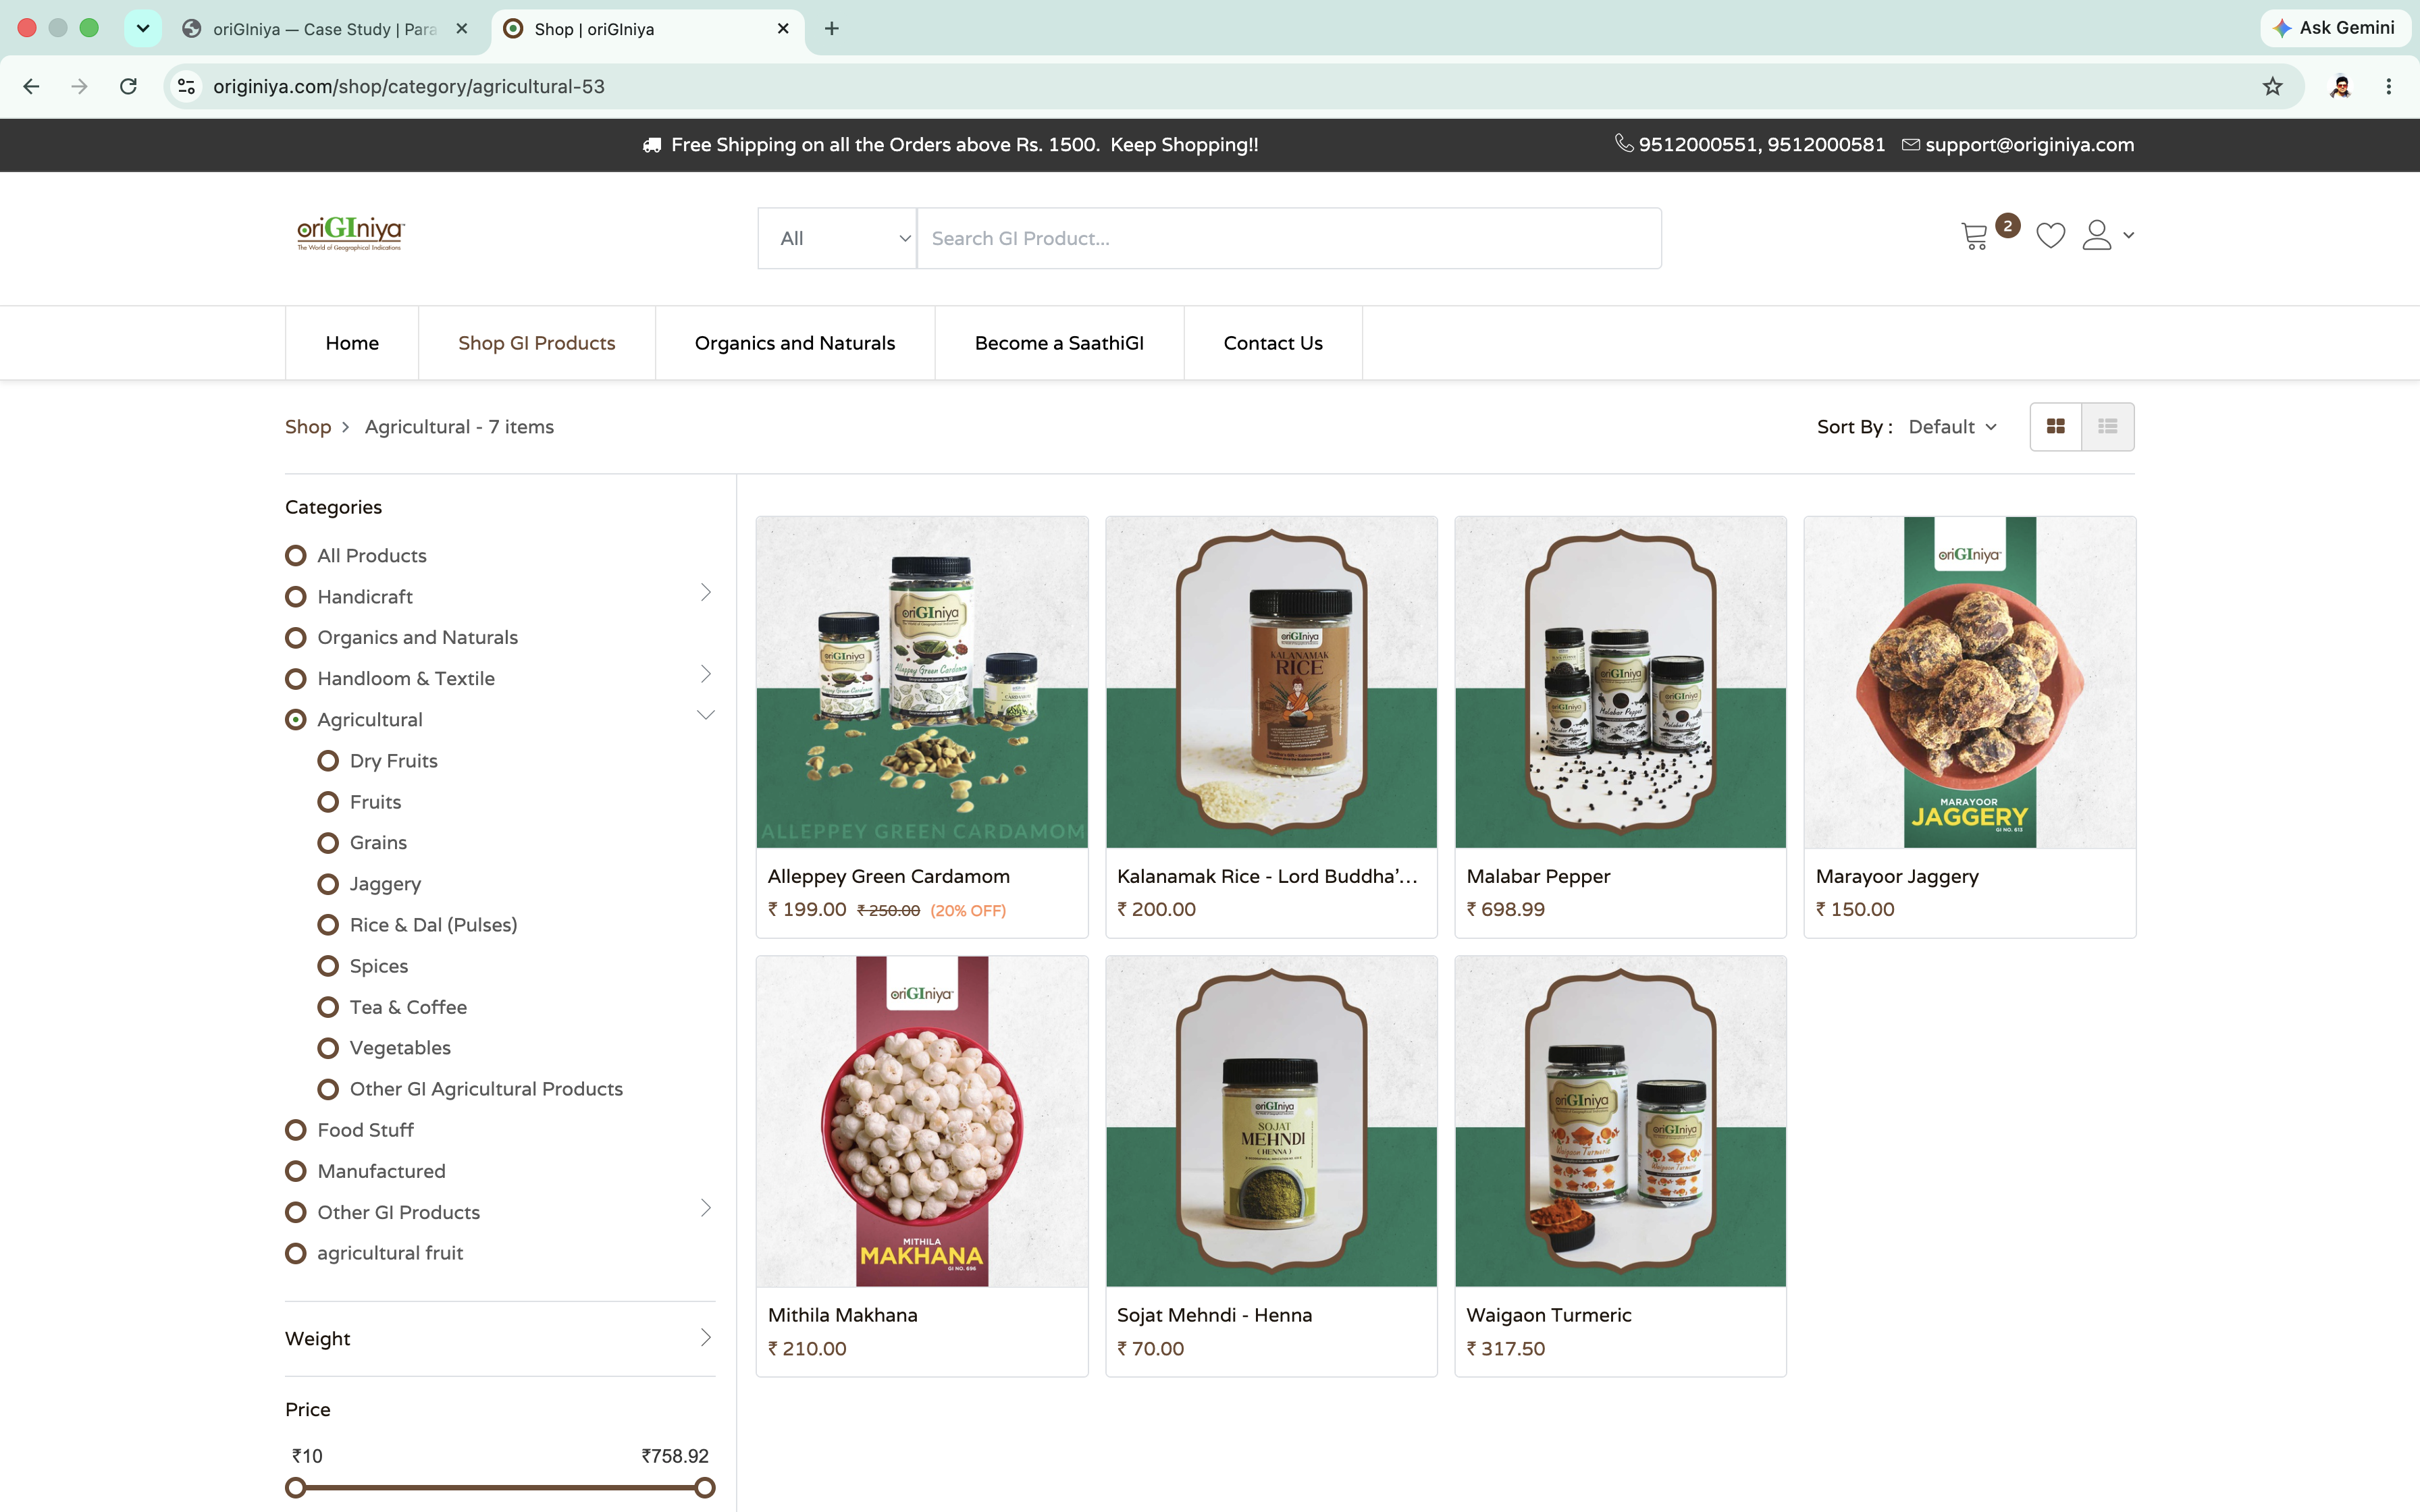The image size is (2420, 1512).
Task: Open Alleppey Green Cardamom product title
Action: 888,876
